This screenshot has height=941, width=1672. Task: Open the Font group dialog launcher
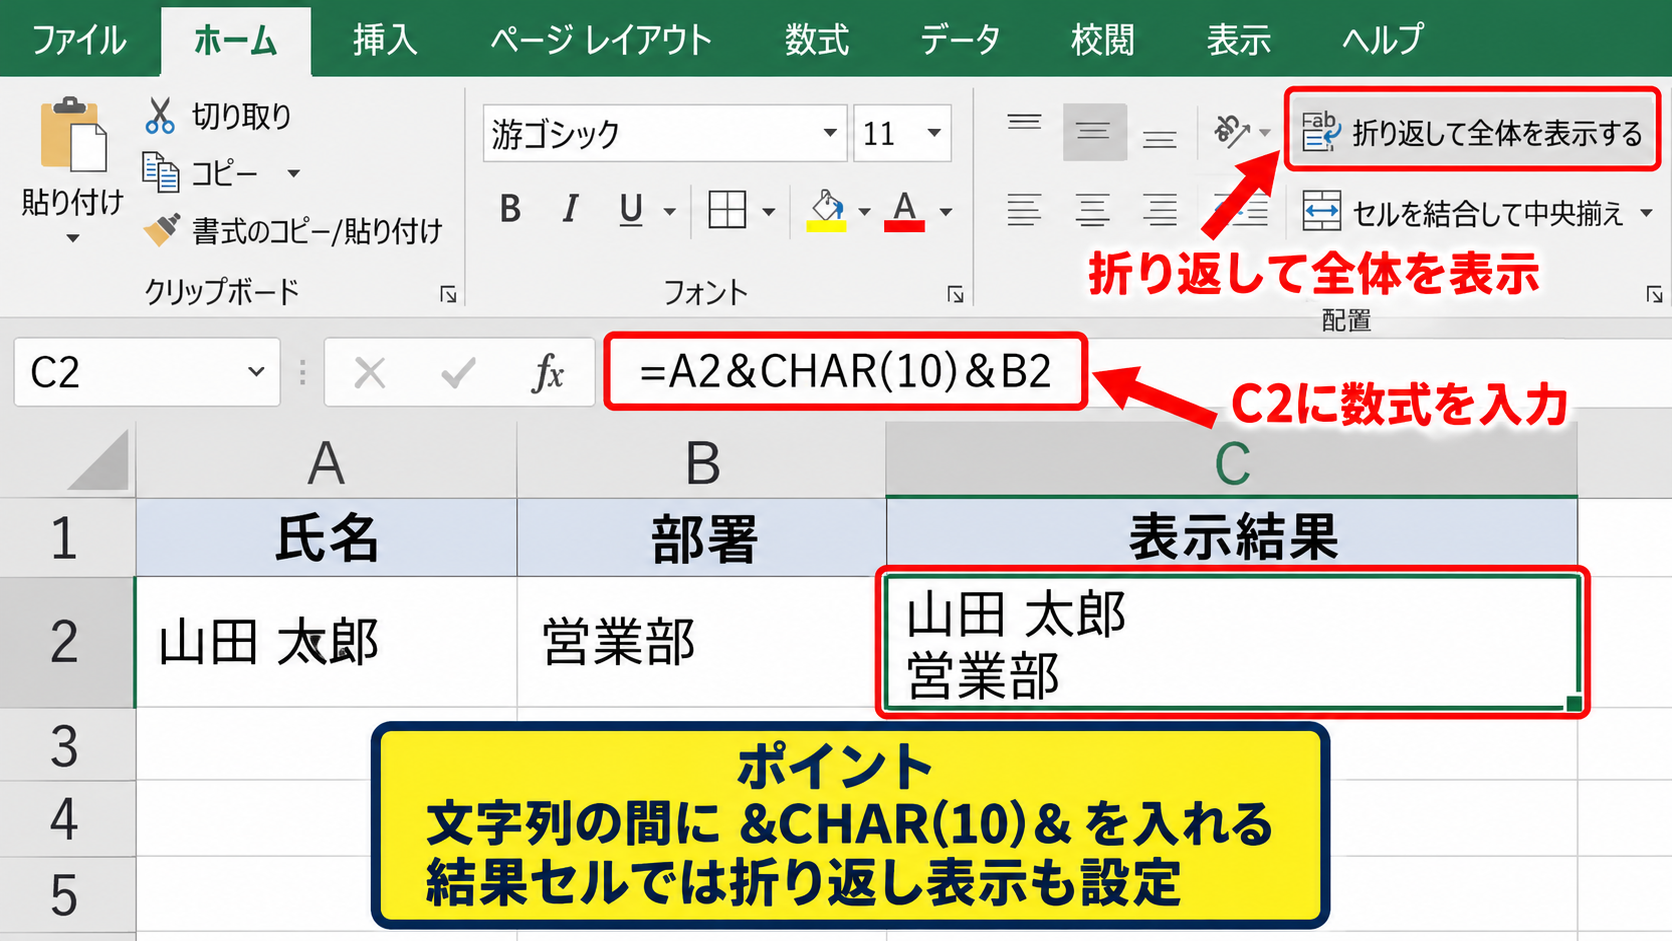pos(955,294)
